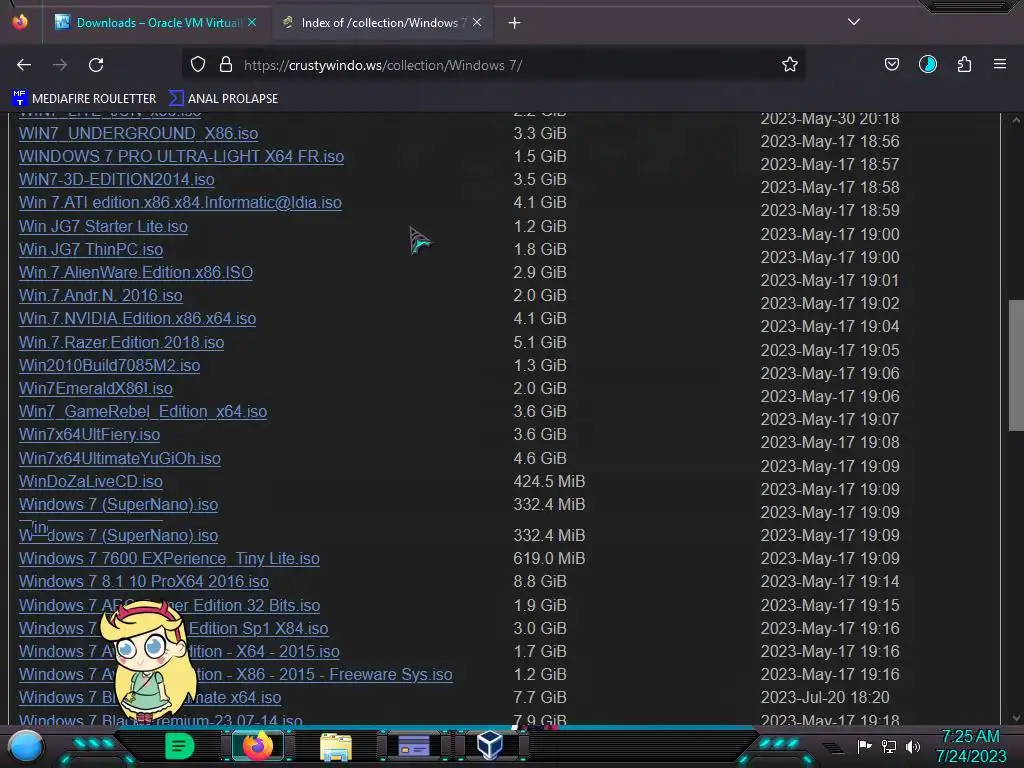Open WinDoZaLiveCD.iso link
This screenshot has height=768, width=1024.
click(x=91, y=481)
